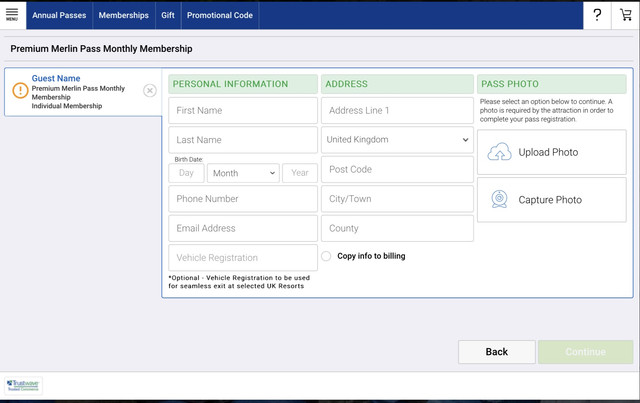Open the United Kingdom country dropdown

point(397,140)
